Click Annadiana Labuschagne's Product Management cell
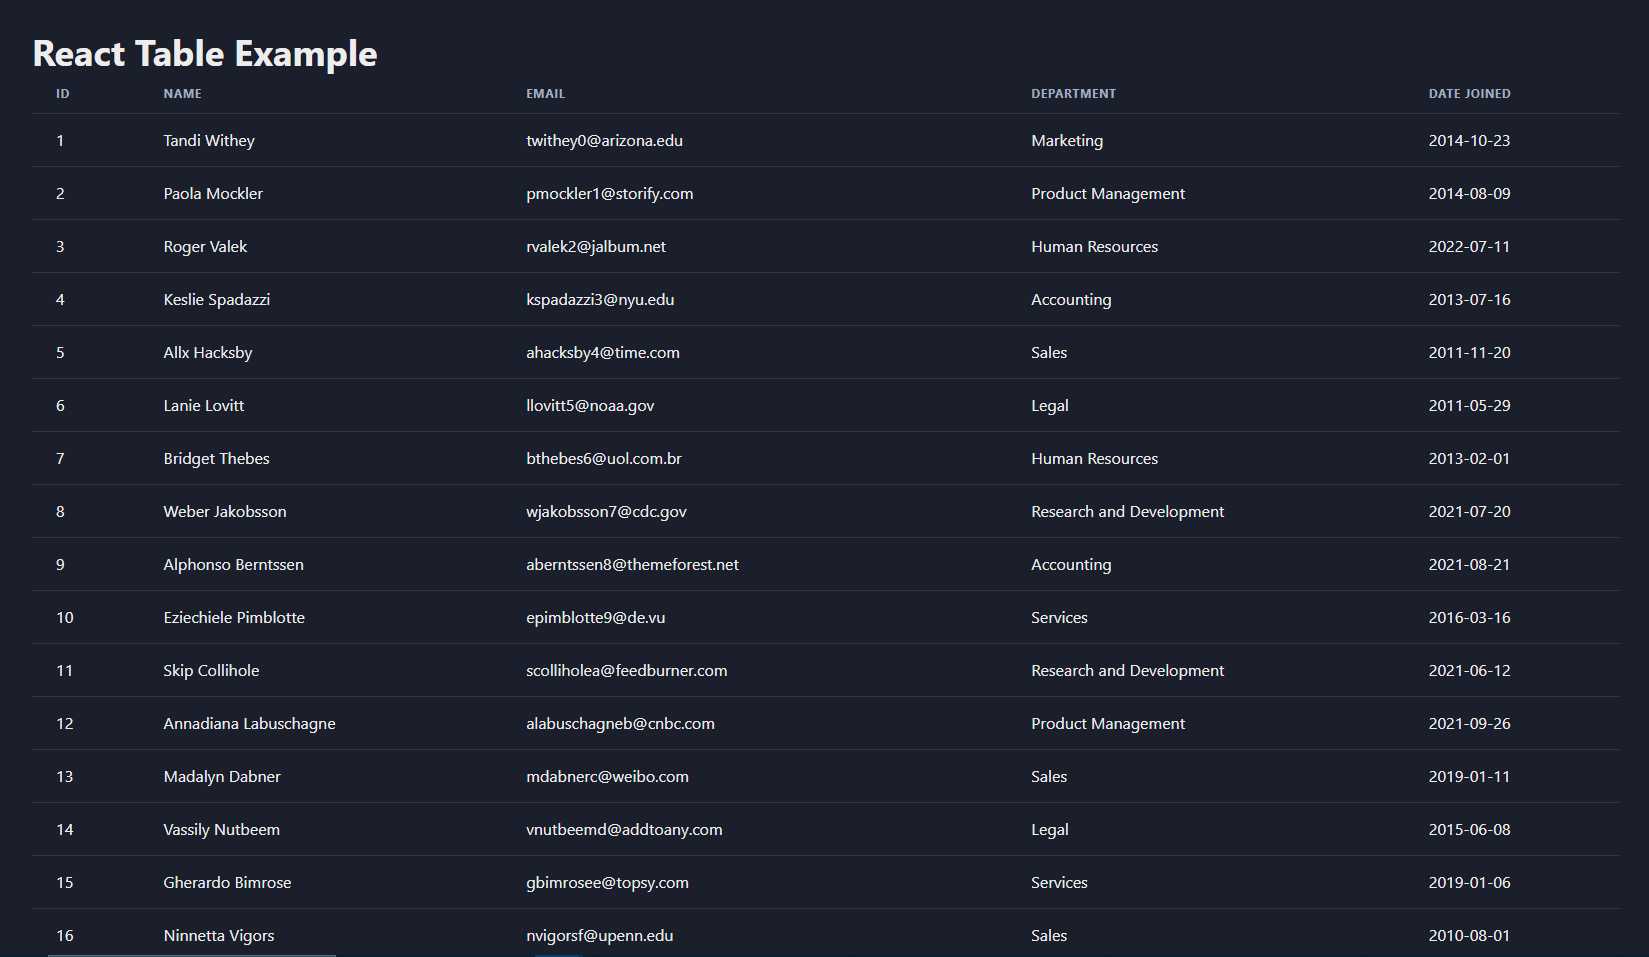Screen dimensions: 1649x957 point(1107,724)
